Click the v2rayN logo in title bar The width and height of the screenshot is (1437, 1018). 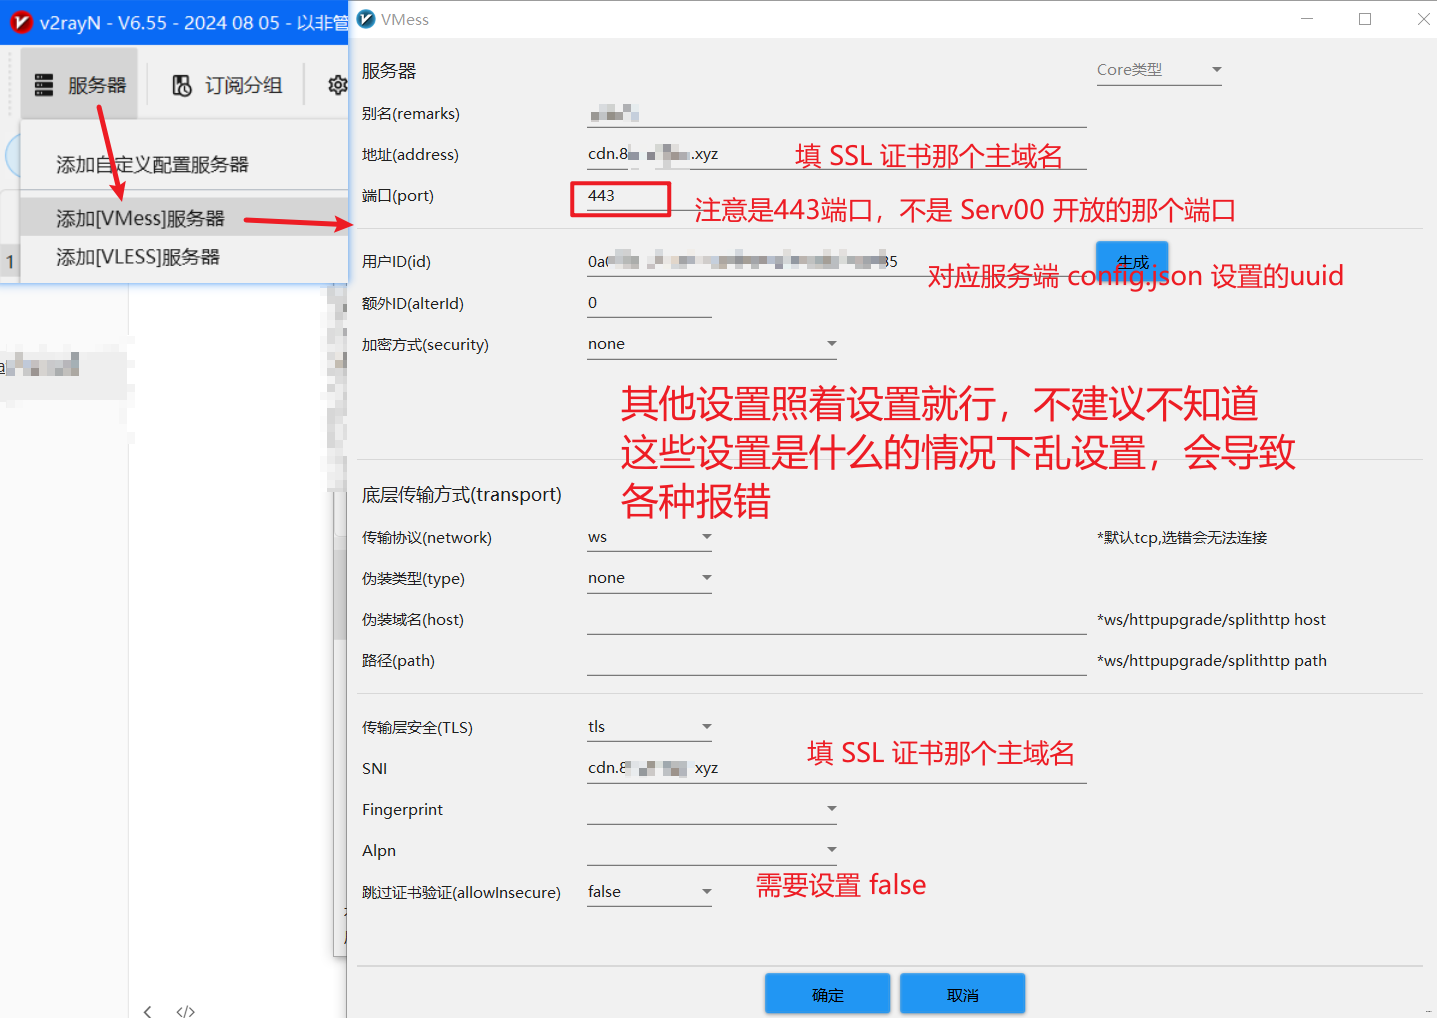pos(20,22)
